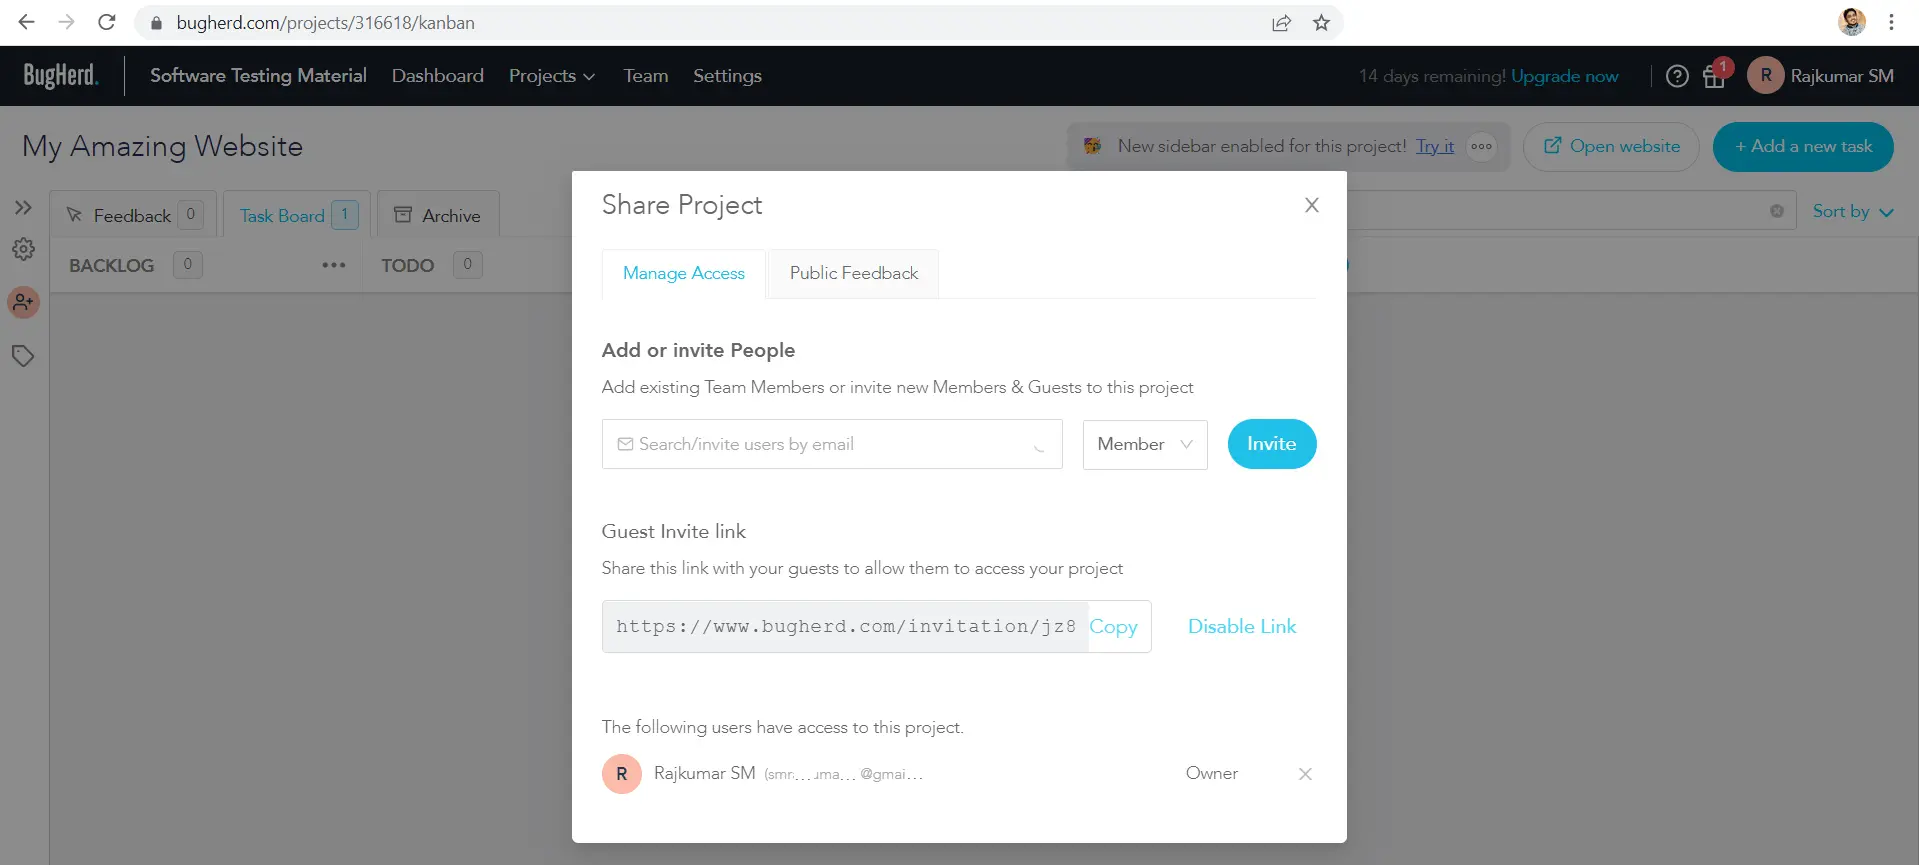Share this page via address bar icon

click(x=1281, y=23)
